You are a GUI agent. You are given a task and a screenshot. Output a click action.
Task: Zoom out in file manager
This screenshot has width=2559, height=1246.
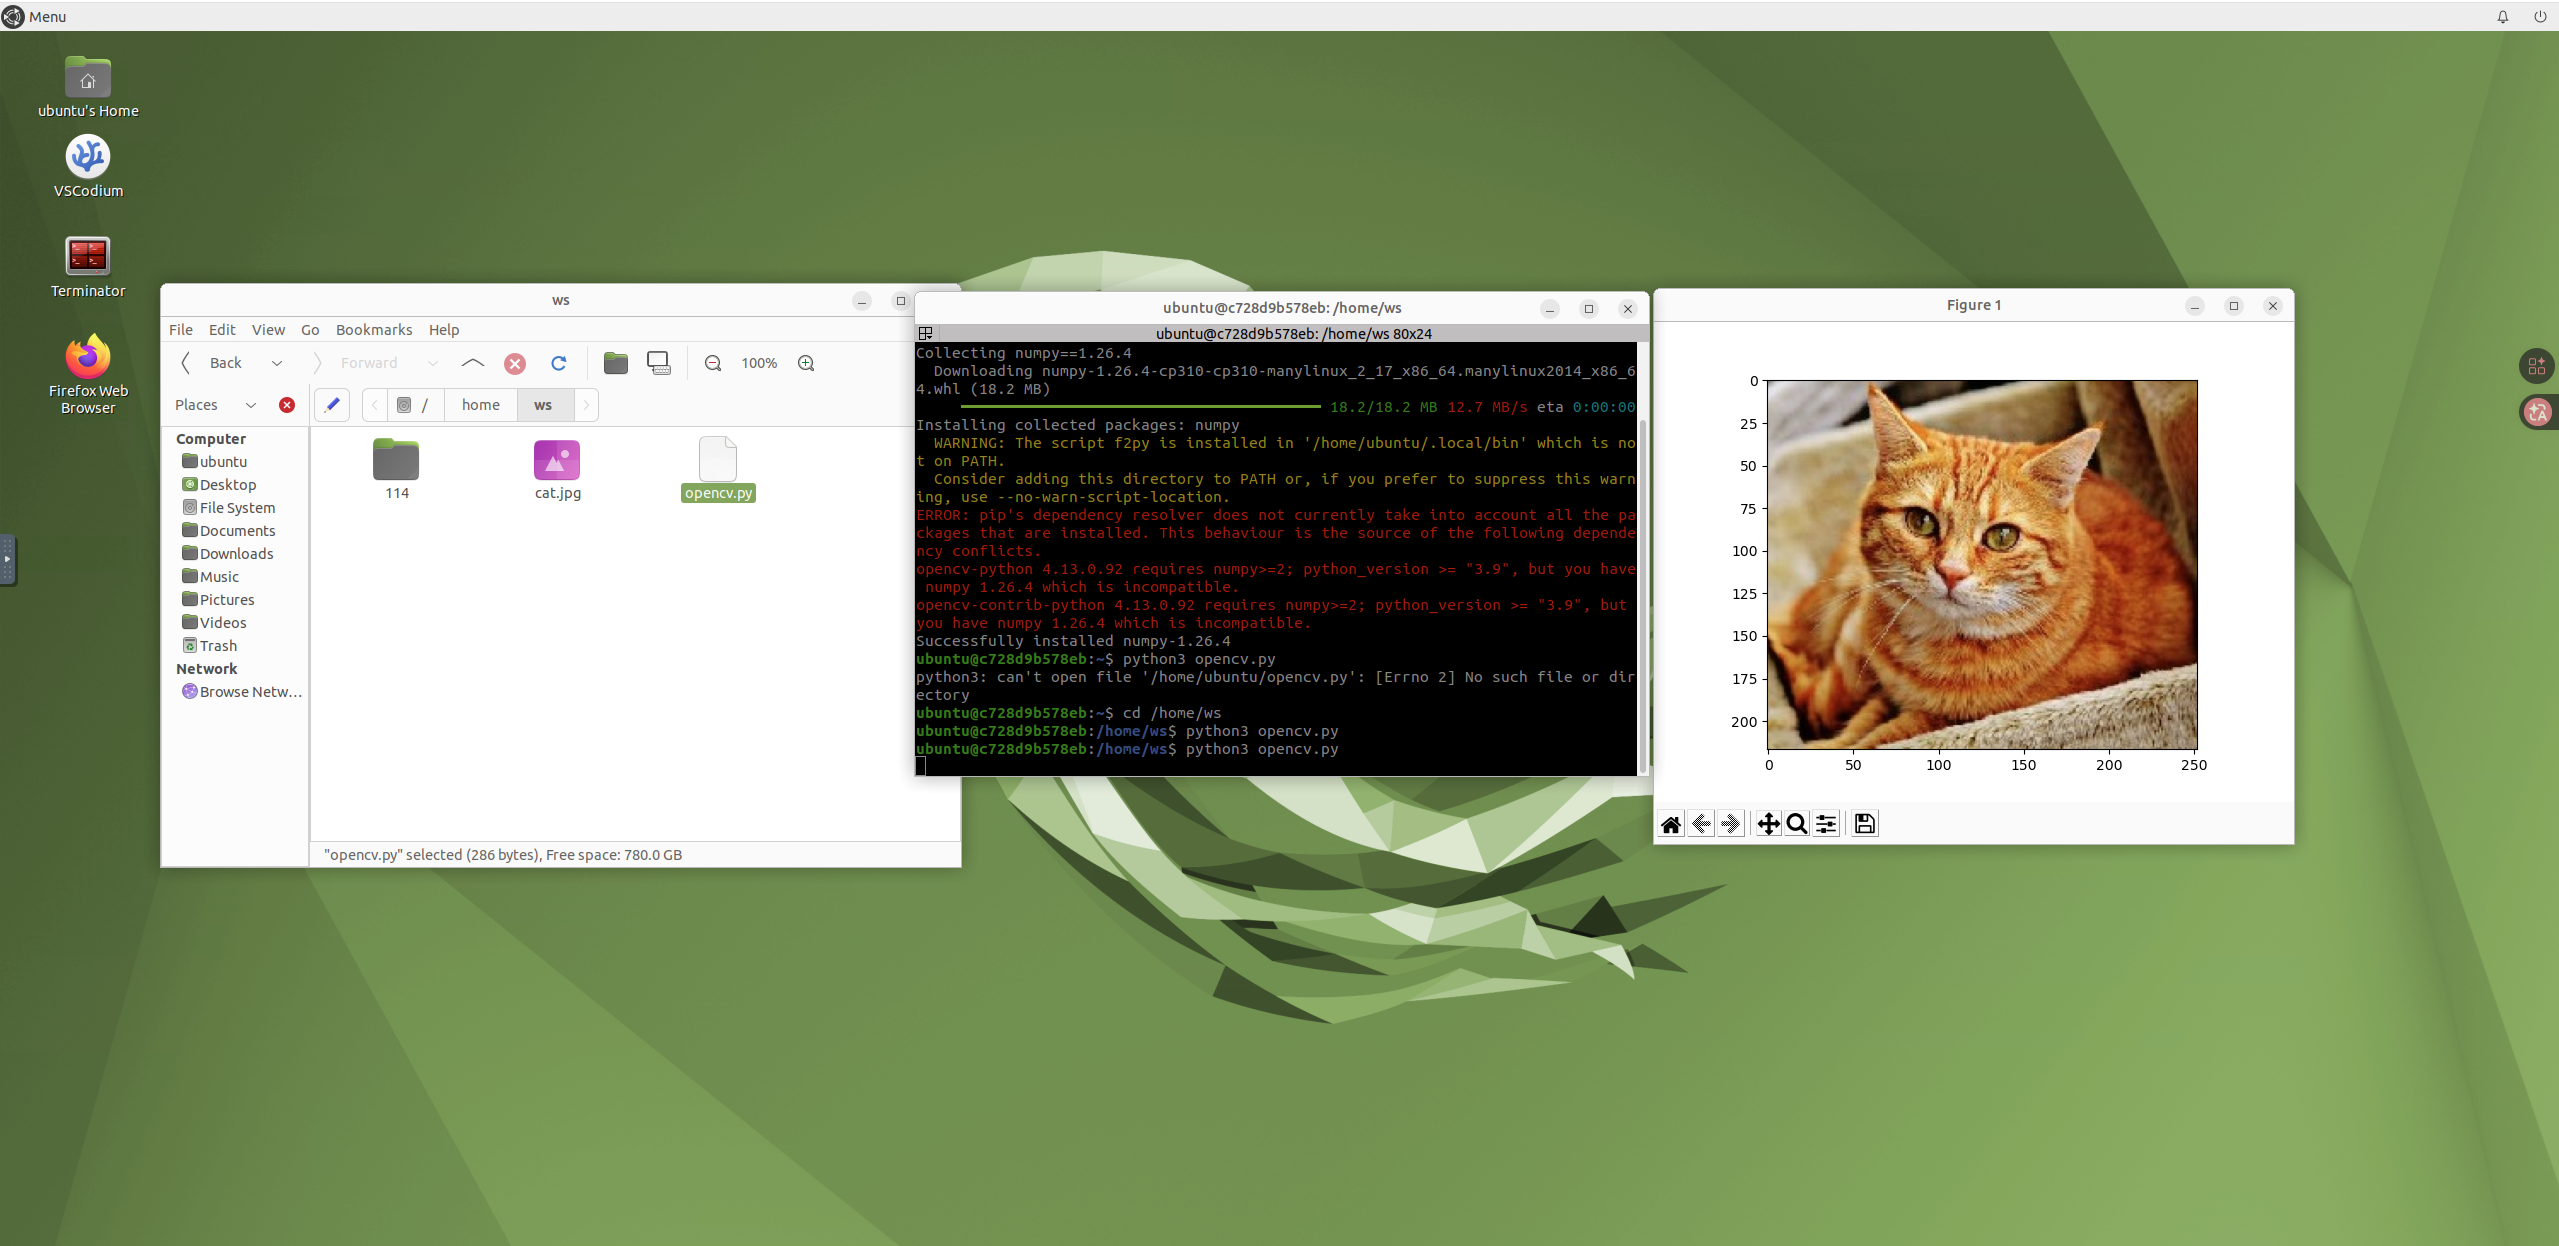pos(713,363)
